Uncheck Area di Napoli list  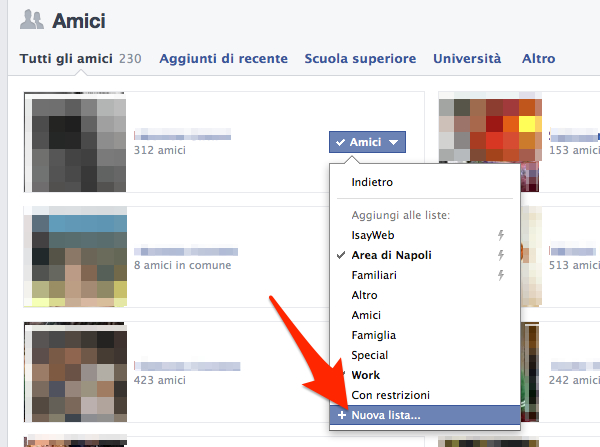425,255
